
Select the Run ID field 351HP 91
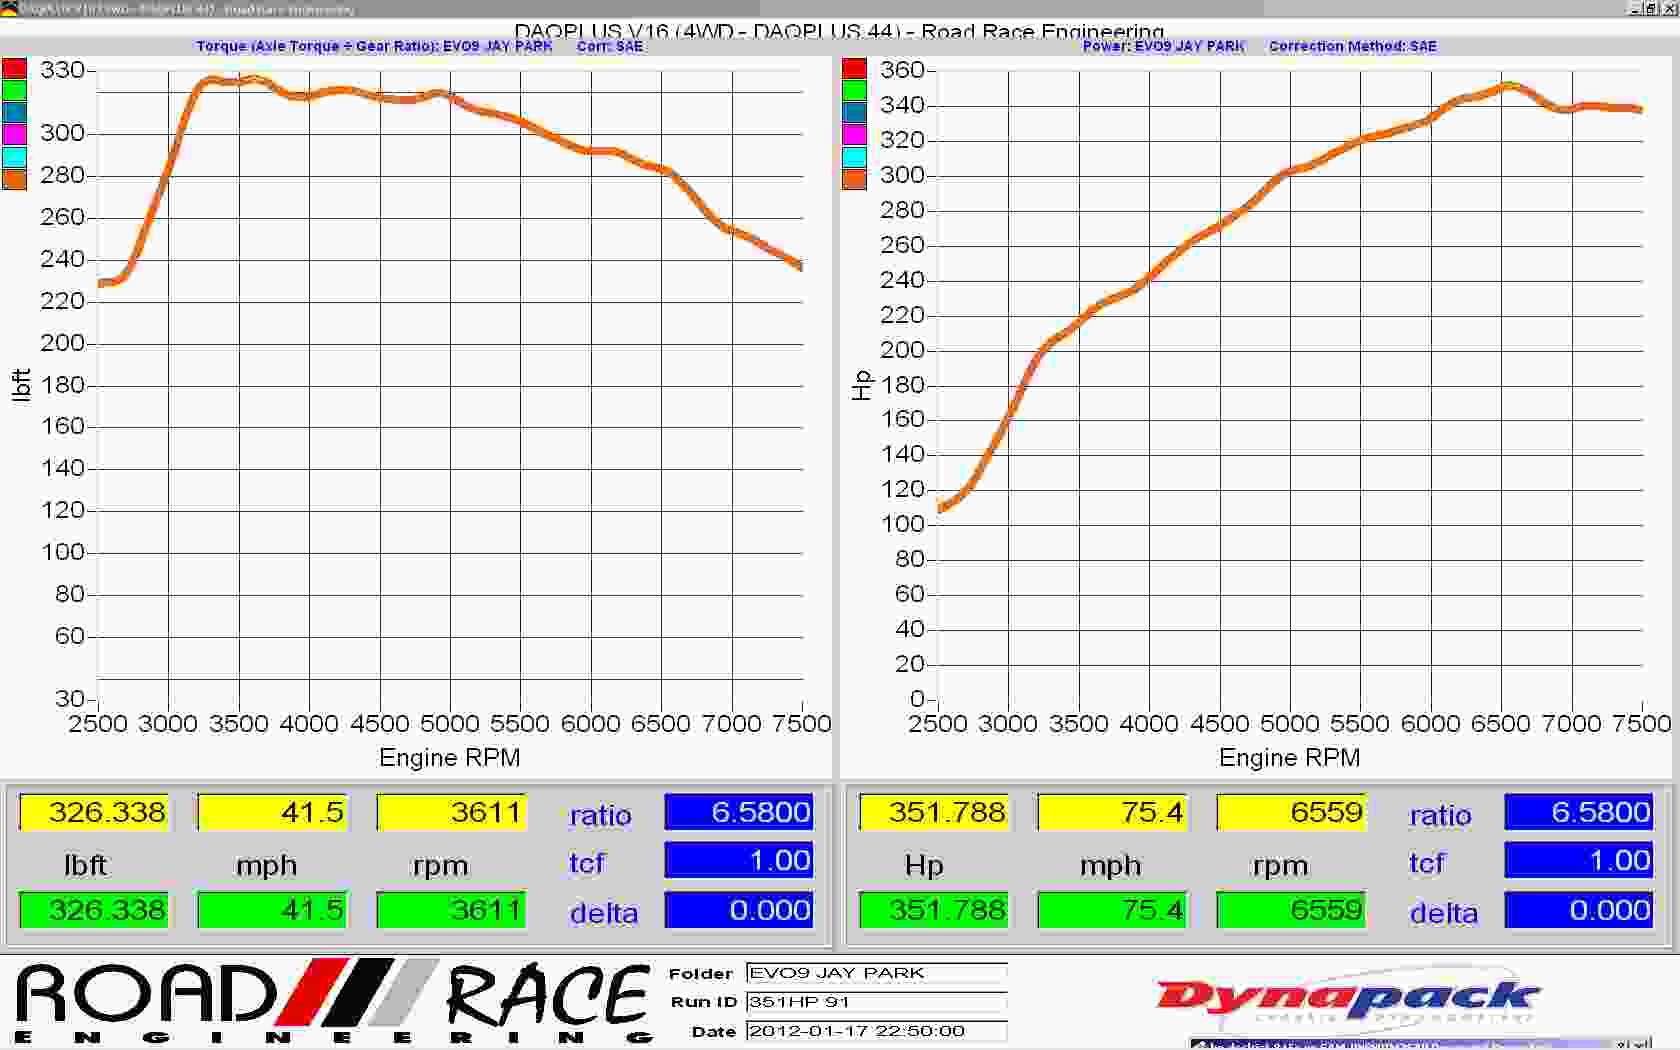point(876,1002)
